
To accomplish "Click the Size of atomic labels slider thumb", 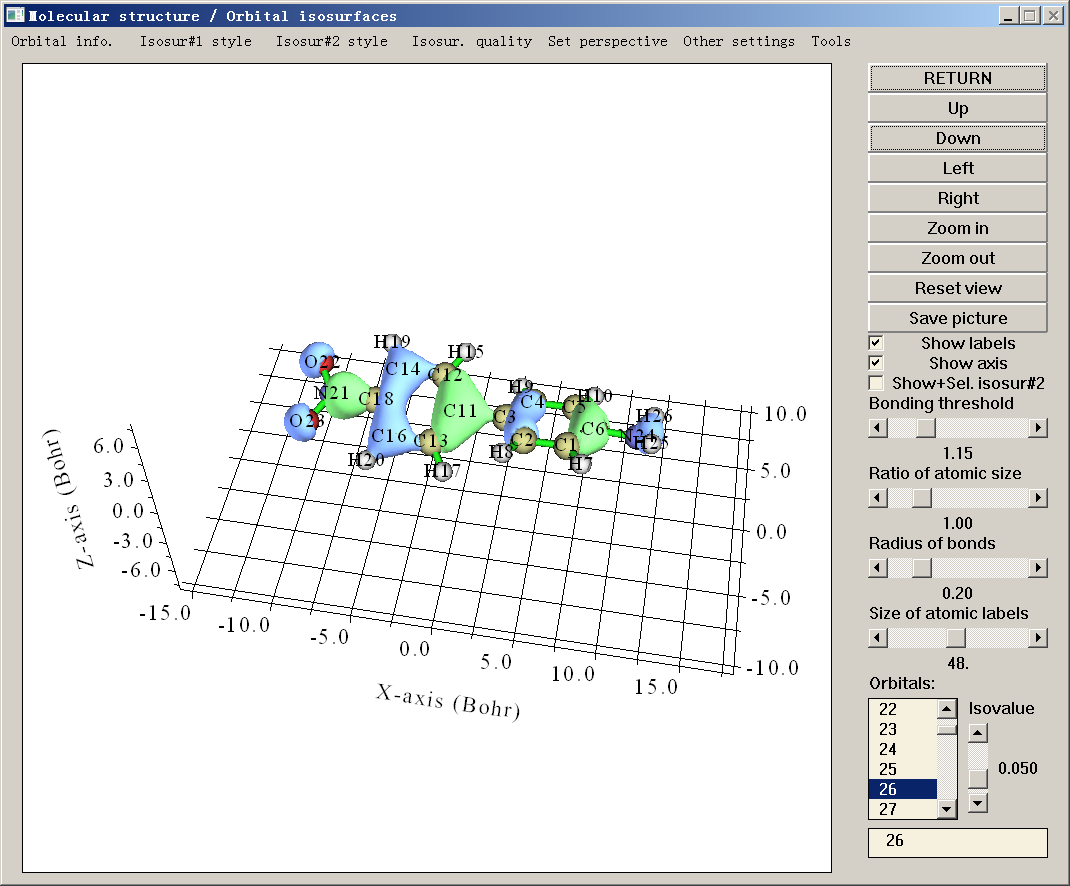I will [955, 638].
